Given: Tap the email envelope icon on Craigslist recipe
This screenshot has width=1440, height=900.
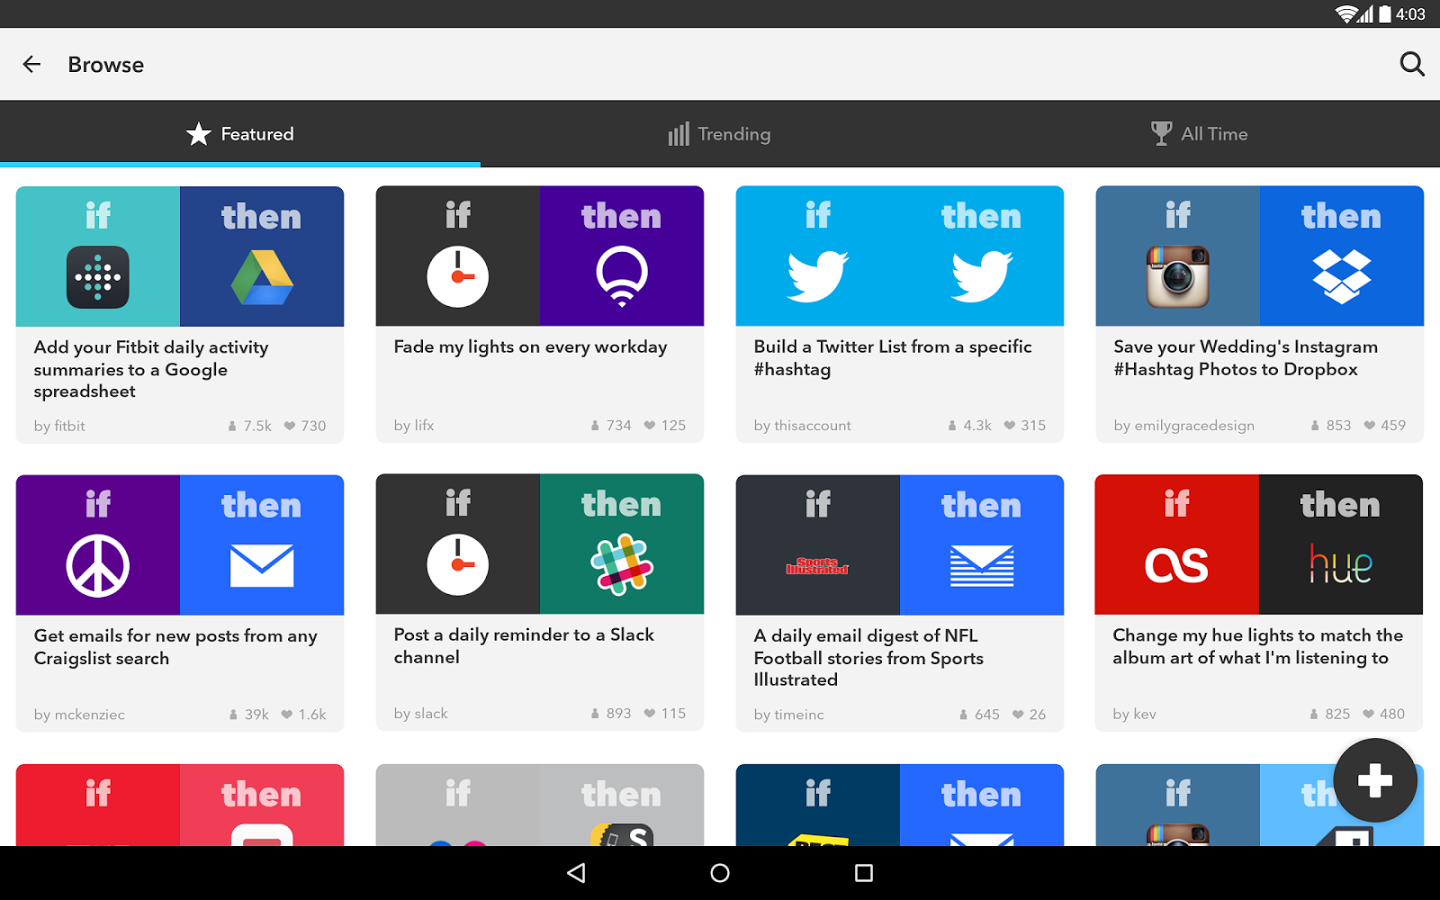Looking at the screenshot, I should tap(262, 566).
